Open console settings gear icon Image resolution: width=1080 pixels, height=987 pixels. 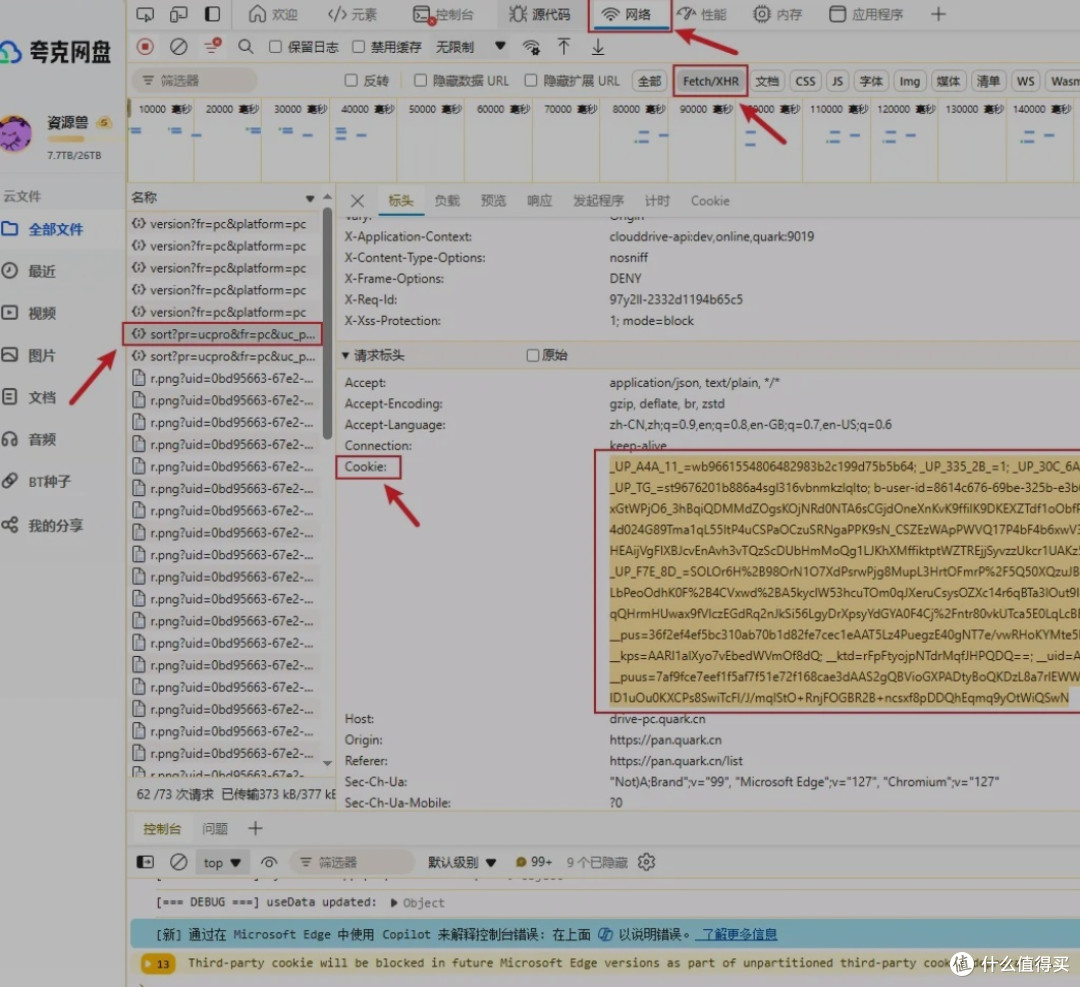click(646, 862)
